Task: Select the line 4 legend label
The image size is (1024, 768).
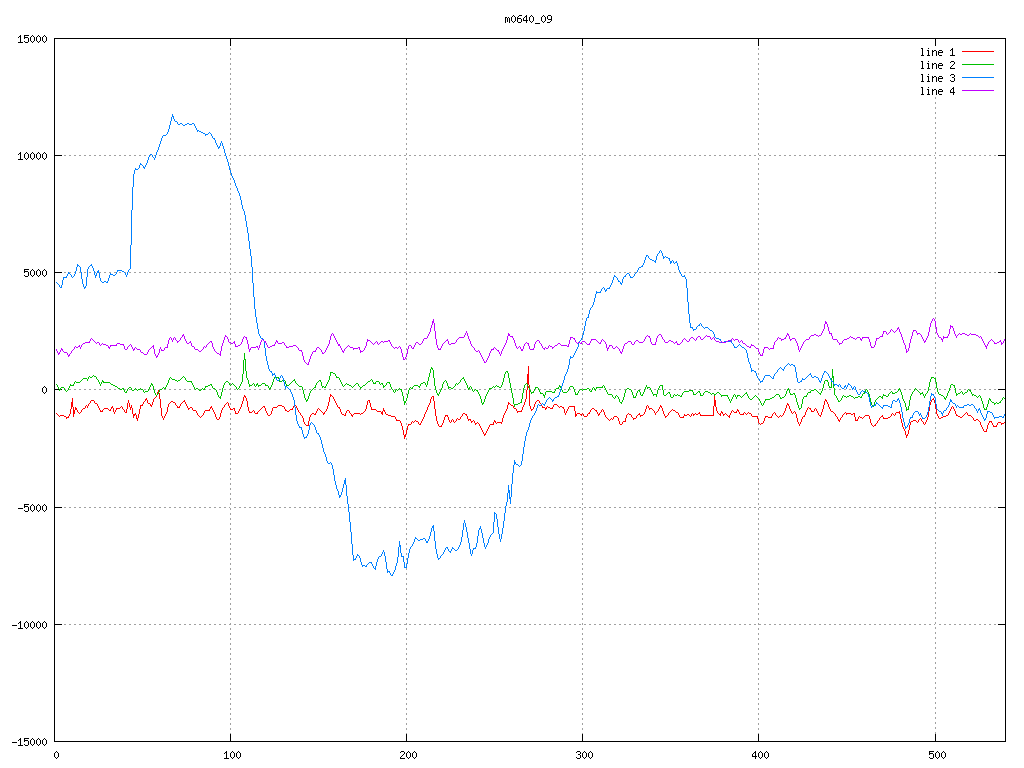Action: point(937,91)
